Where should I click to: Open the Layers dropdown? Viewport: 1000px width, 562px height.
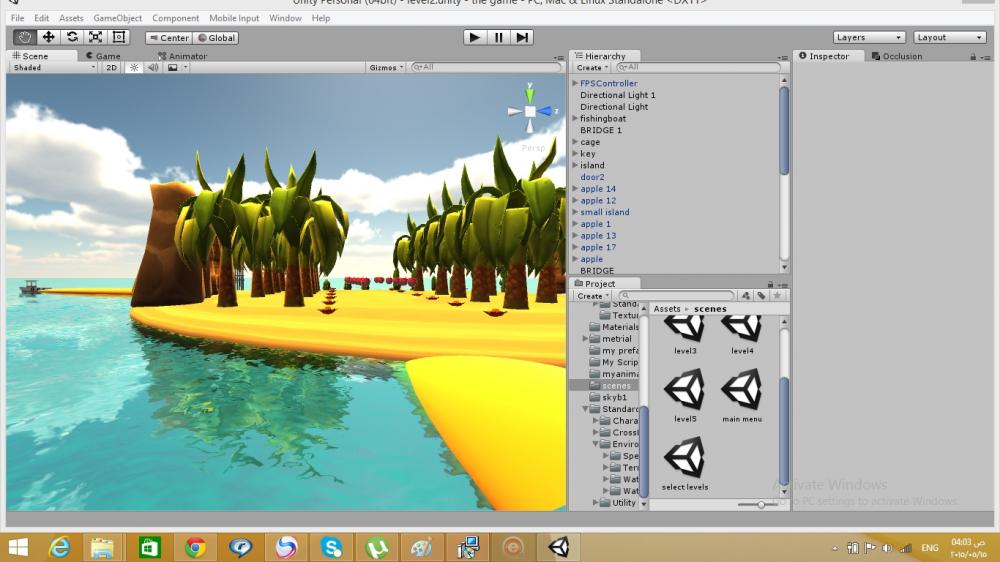tap(869, 38)
